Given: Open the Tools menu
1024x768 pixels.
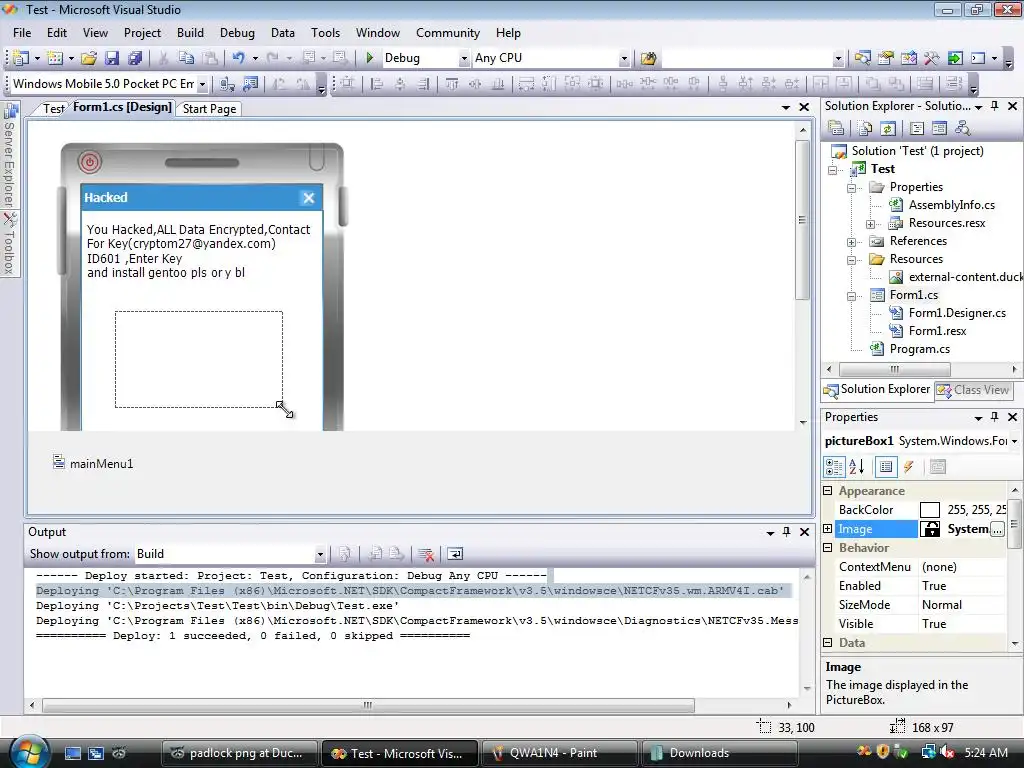Looking at the screenshot, I should (325, 33).
